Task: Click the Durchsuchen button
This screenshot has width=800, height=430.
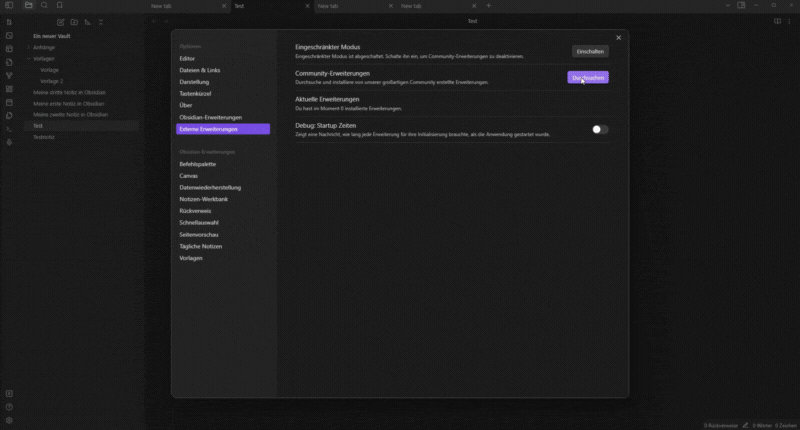Action: [588, 78]
